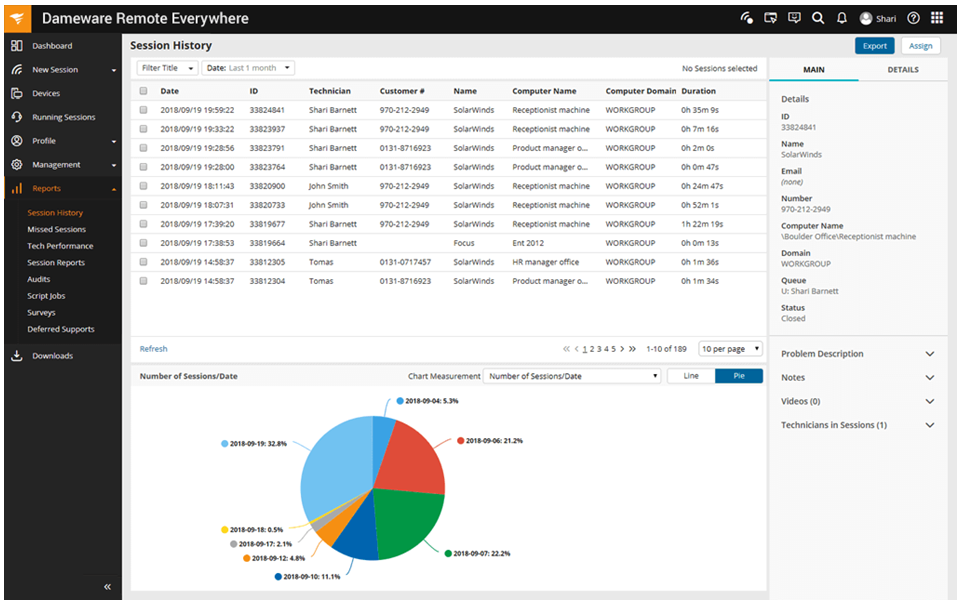Click the Assign button

point(921,46)
